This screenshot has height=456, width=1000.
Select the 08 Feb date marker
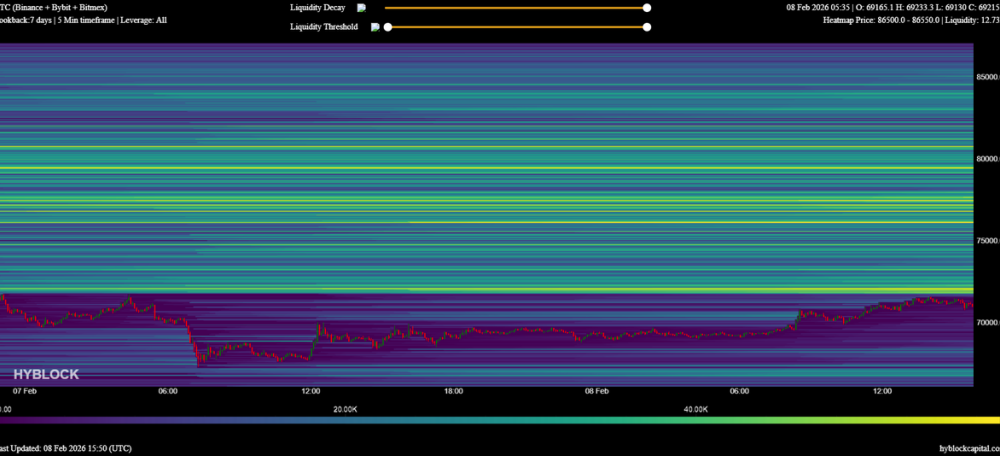click(596, 391)
